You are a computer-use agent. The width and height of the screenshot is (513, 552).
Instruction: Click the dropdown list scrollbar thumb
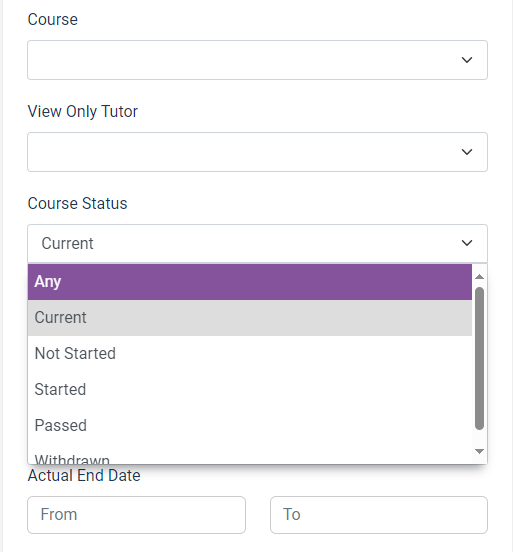[479, 358]
